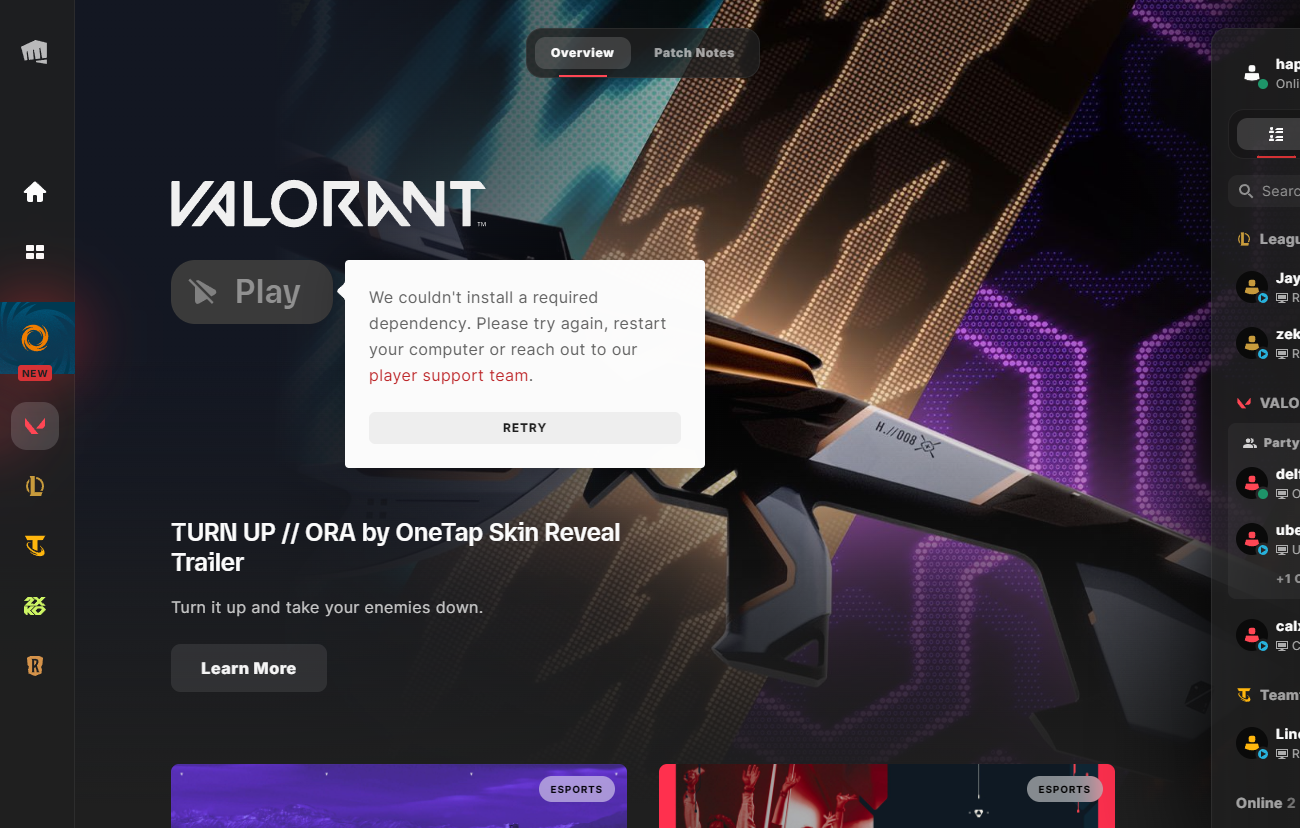Click RETRY in the error popup
This screenshot has width=1300, height=828.
525,428
